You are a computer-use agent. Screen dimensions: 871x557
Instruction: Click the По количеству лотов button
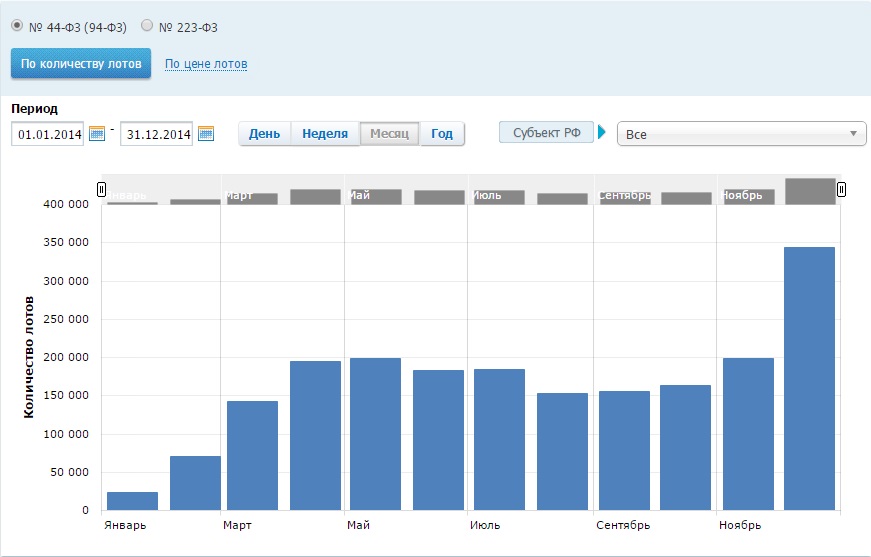coord(81,63)
